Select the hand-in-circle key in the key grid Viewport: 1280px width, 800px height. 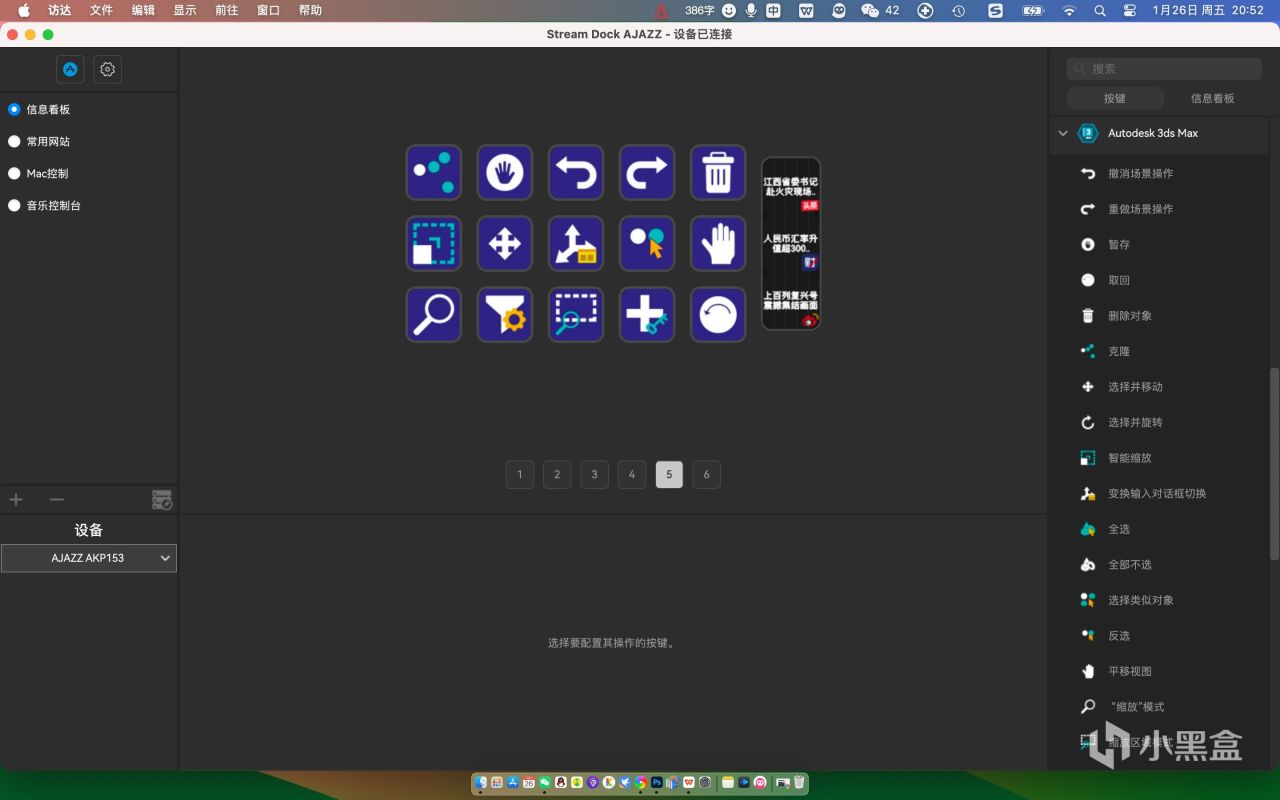pyautogui.click(x=505, y=173)
